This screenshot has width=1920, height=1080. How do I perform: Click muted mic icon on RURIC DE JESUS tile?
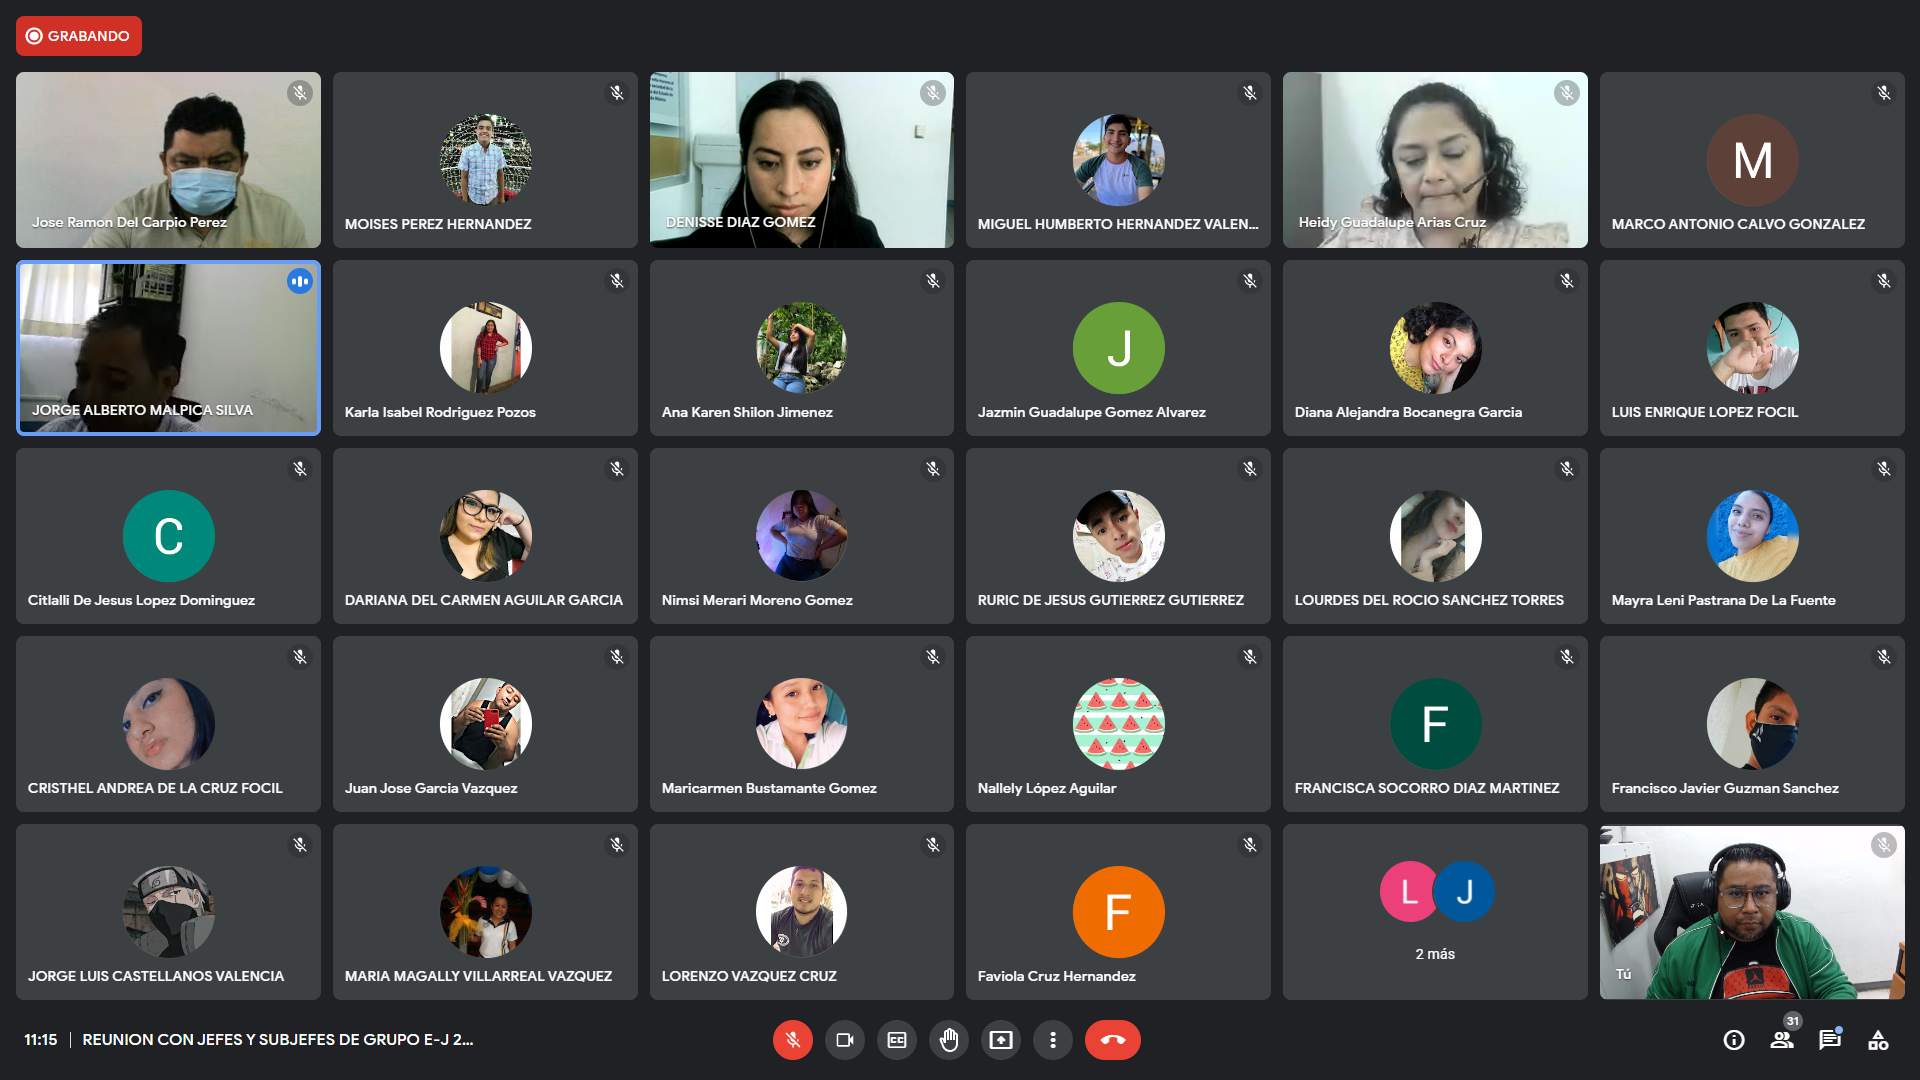pos(1250,469)
